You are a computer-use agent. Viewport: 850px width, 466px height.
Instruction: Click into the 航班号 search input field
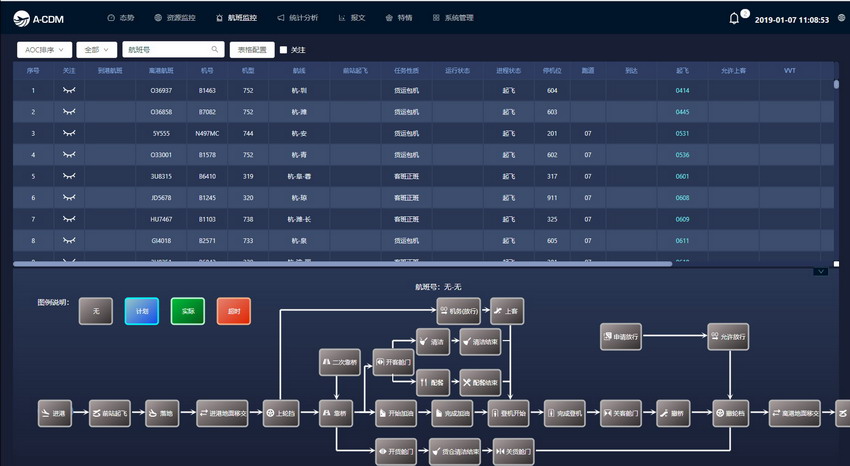165,49
